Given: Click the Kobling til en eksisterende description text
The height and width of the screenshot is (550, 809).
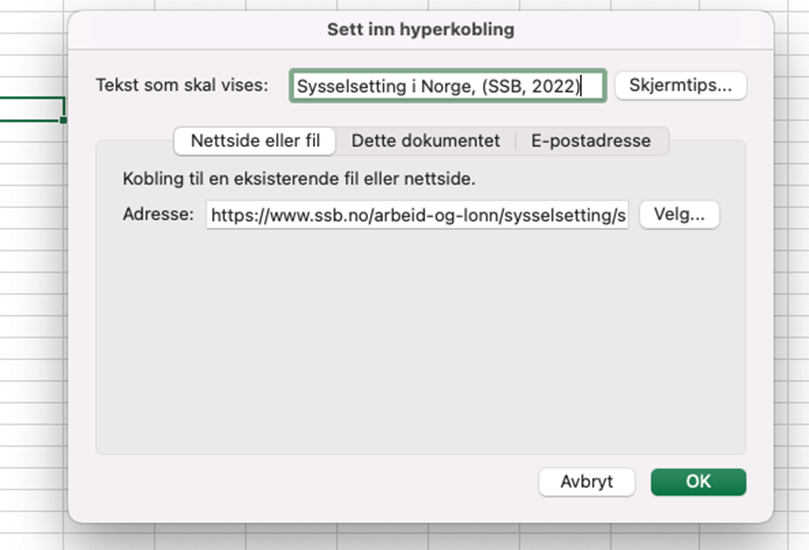Looking at the screenshot, I should [298, 180].
